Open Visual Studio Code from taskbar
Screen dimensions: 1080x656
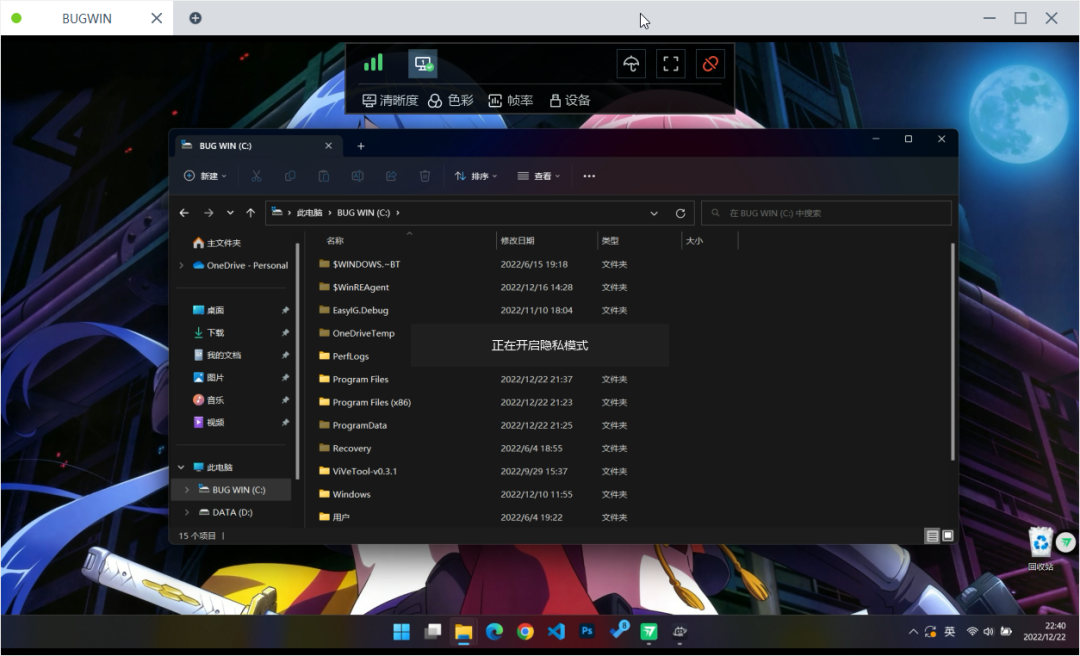557,631
